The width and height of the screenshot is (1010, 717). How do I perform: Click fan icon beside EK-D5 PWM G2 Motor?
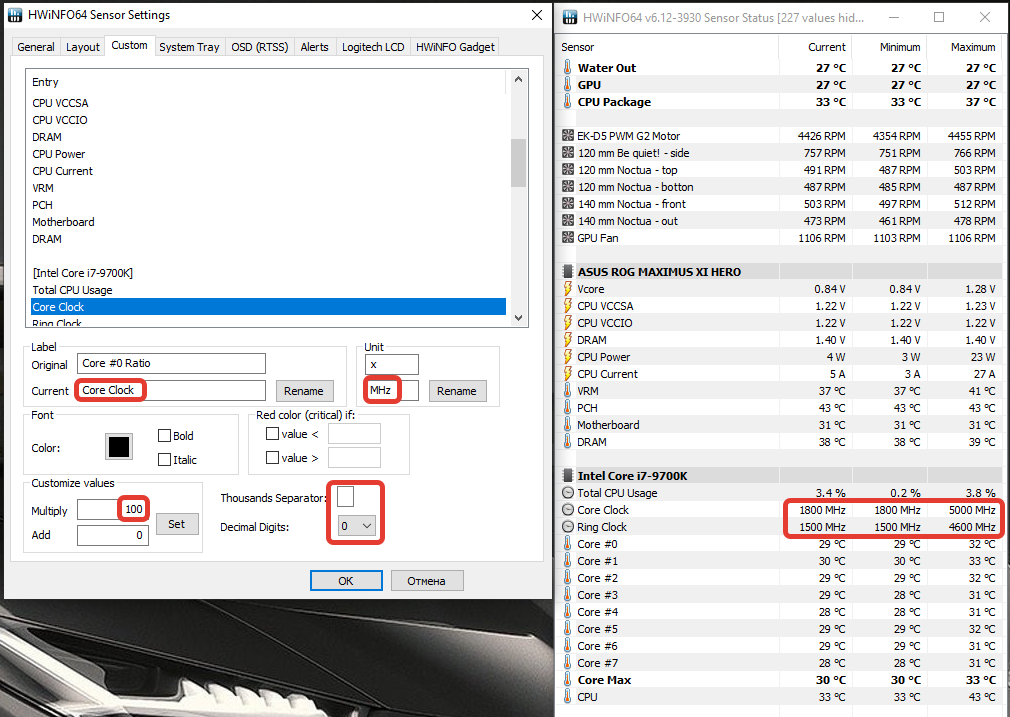click(x=567, y=136)
